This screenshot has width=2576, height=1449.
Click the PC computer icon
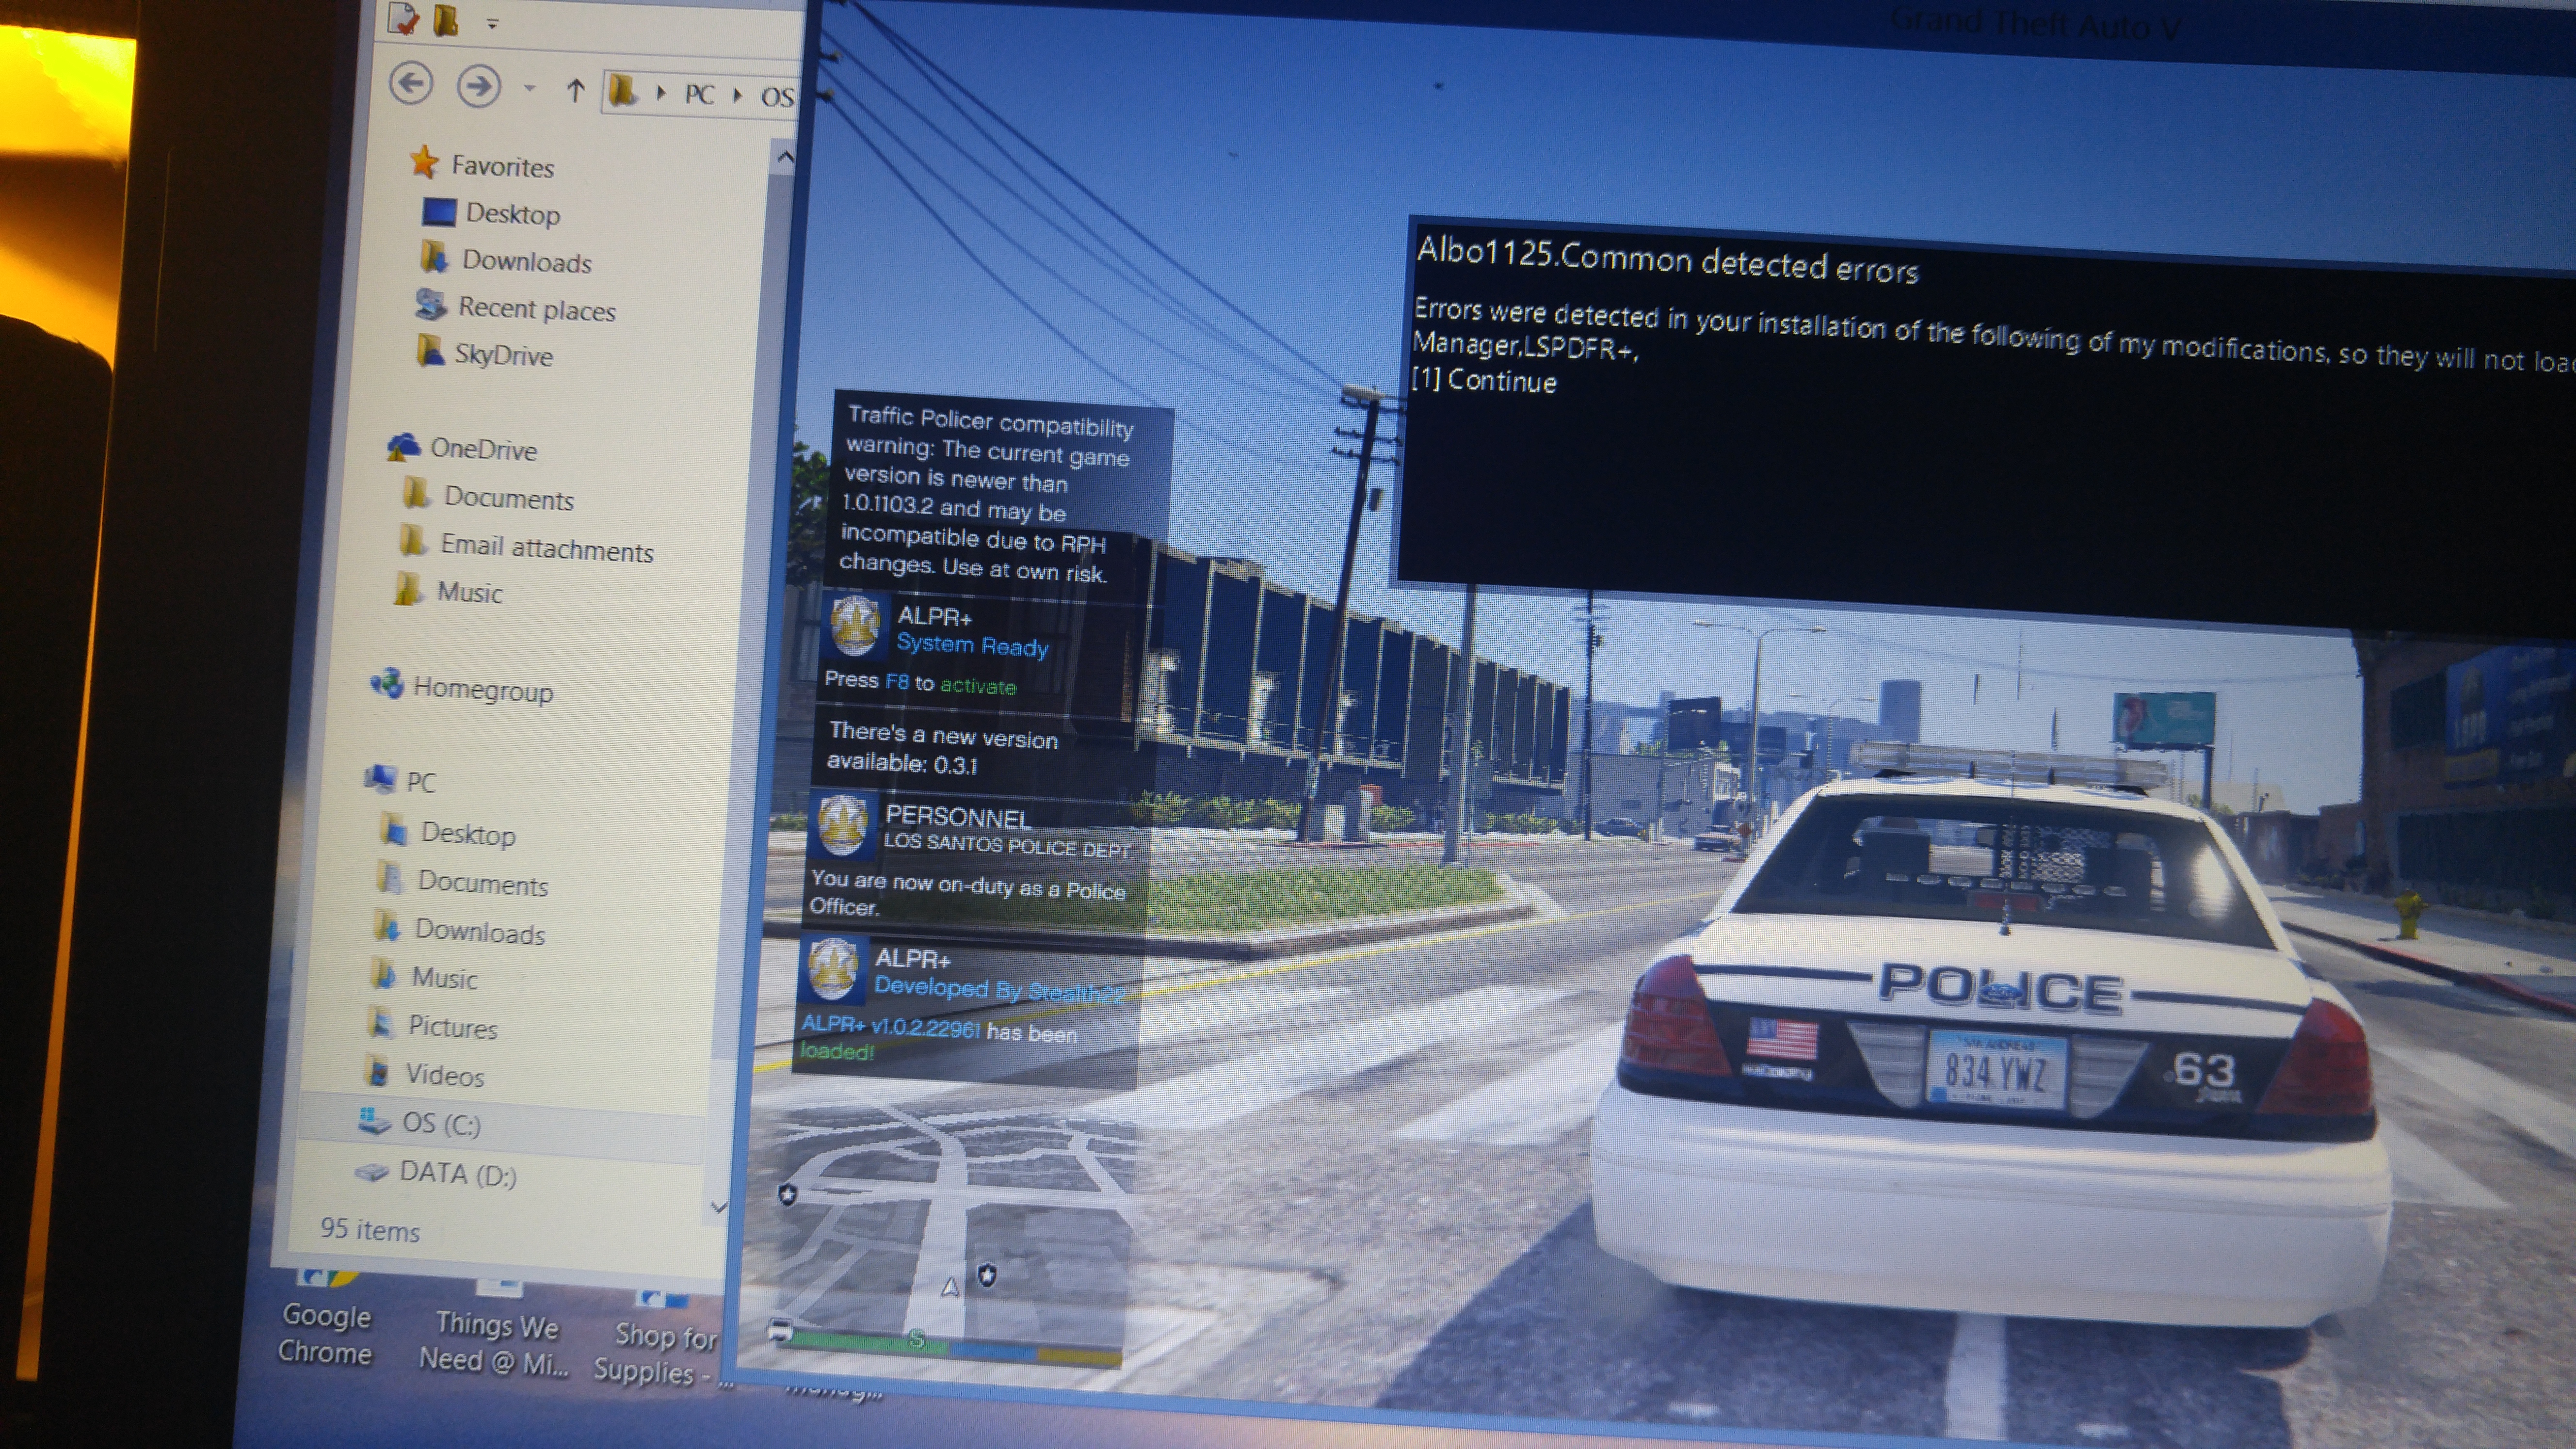click(x=380, y=778)
